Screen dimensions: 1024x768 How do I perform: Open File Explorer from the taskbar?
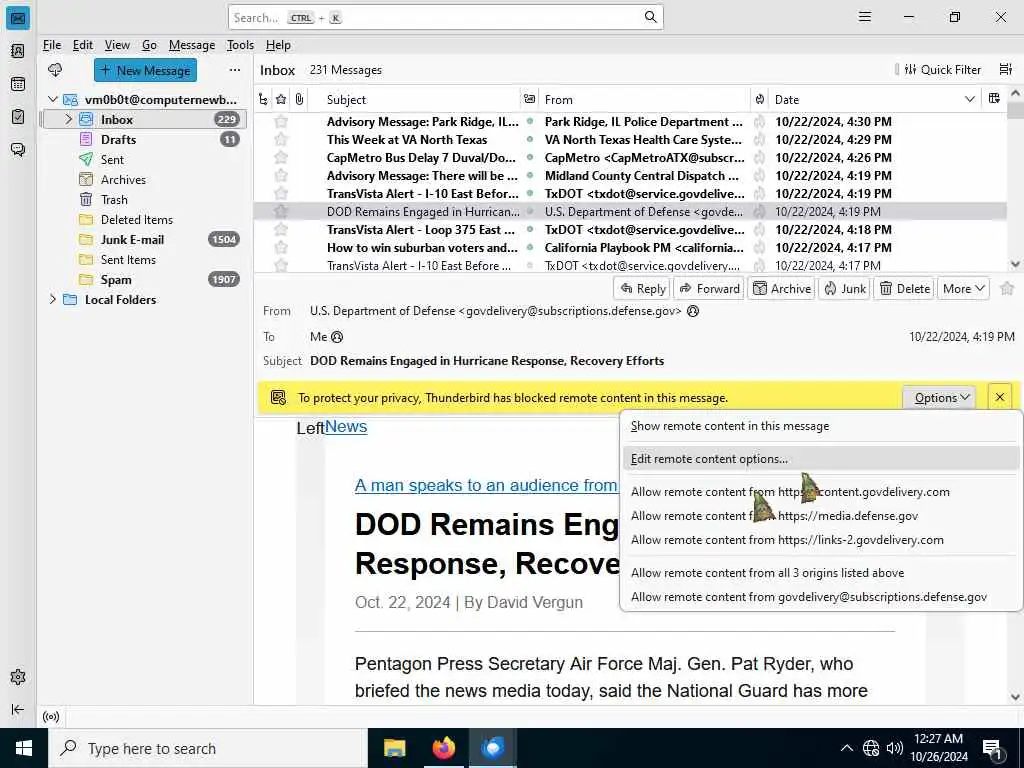click(x=394, y=748)
